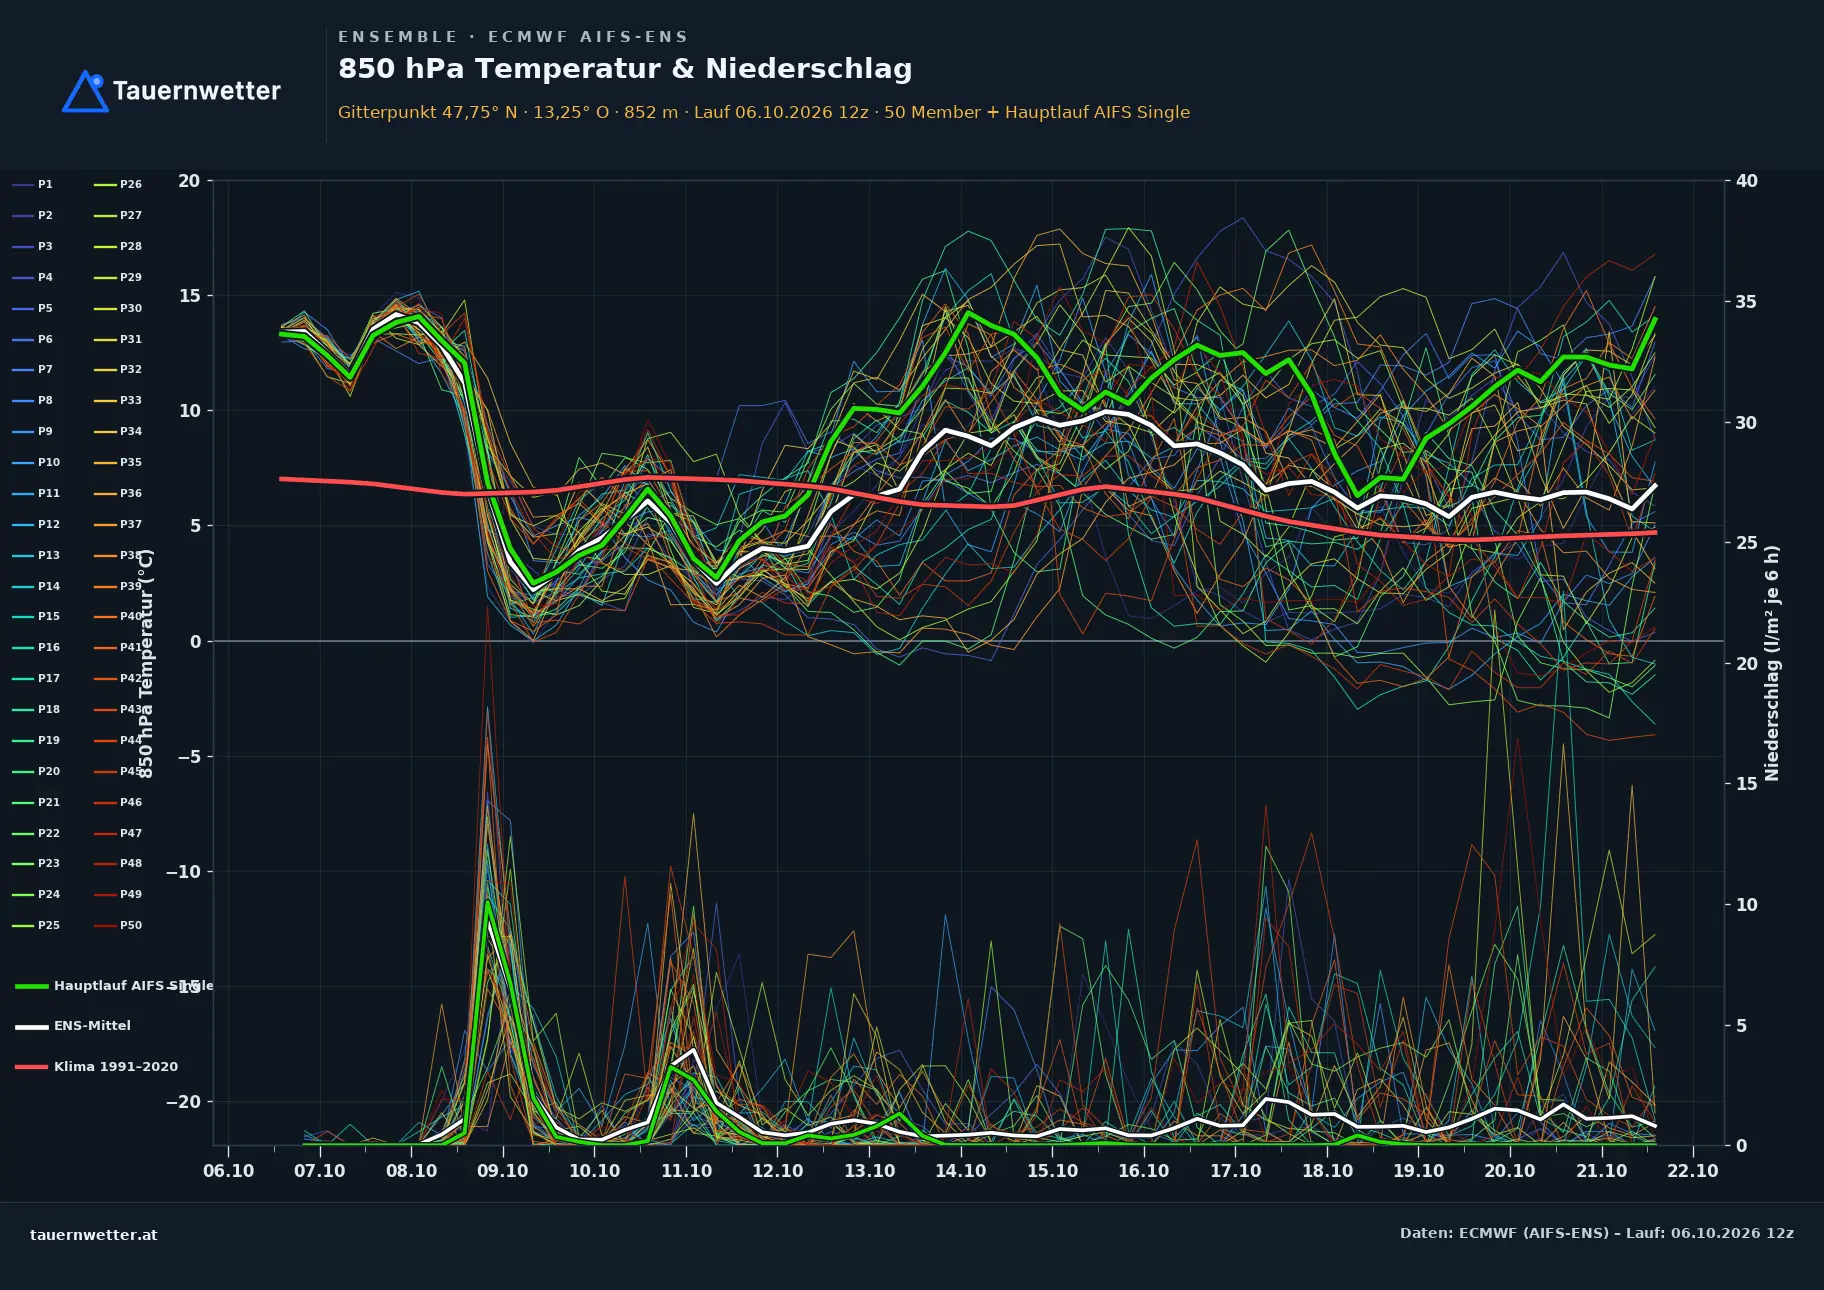This screenshot has width=1824, height=1290.
Task: Click the 14.10 date tick label
Action: click(961, 1171)
